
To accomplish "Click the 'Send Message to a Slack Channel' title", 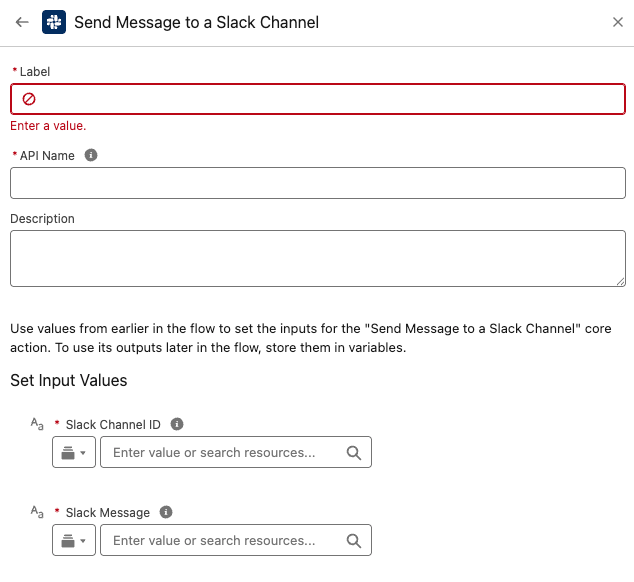I will 197,22.
